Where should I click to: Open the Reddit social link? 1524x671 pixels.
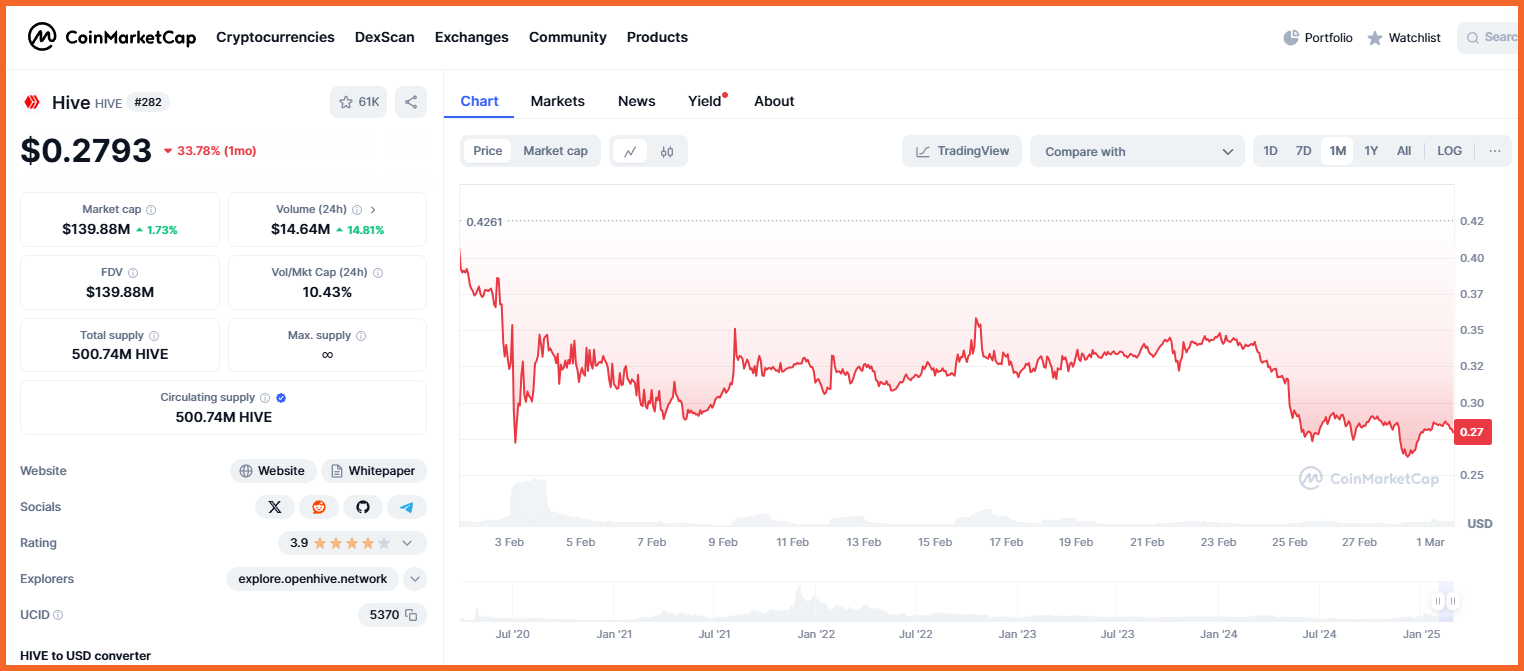pos(319,507)
